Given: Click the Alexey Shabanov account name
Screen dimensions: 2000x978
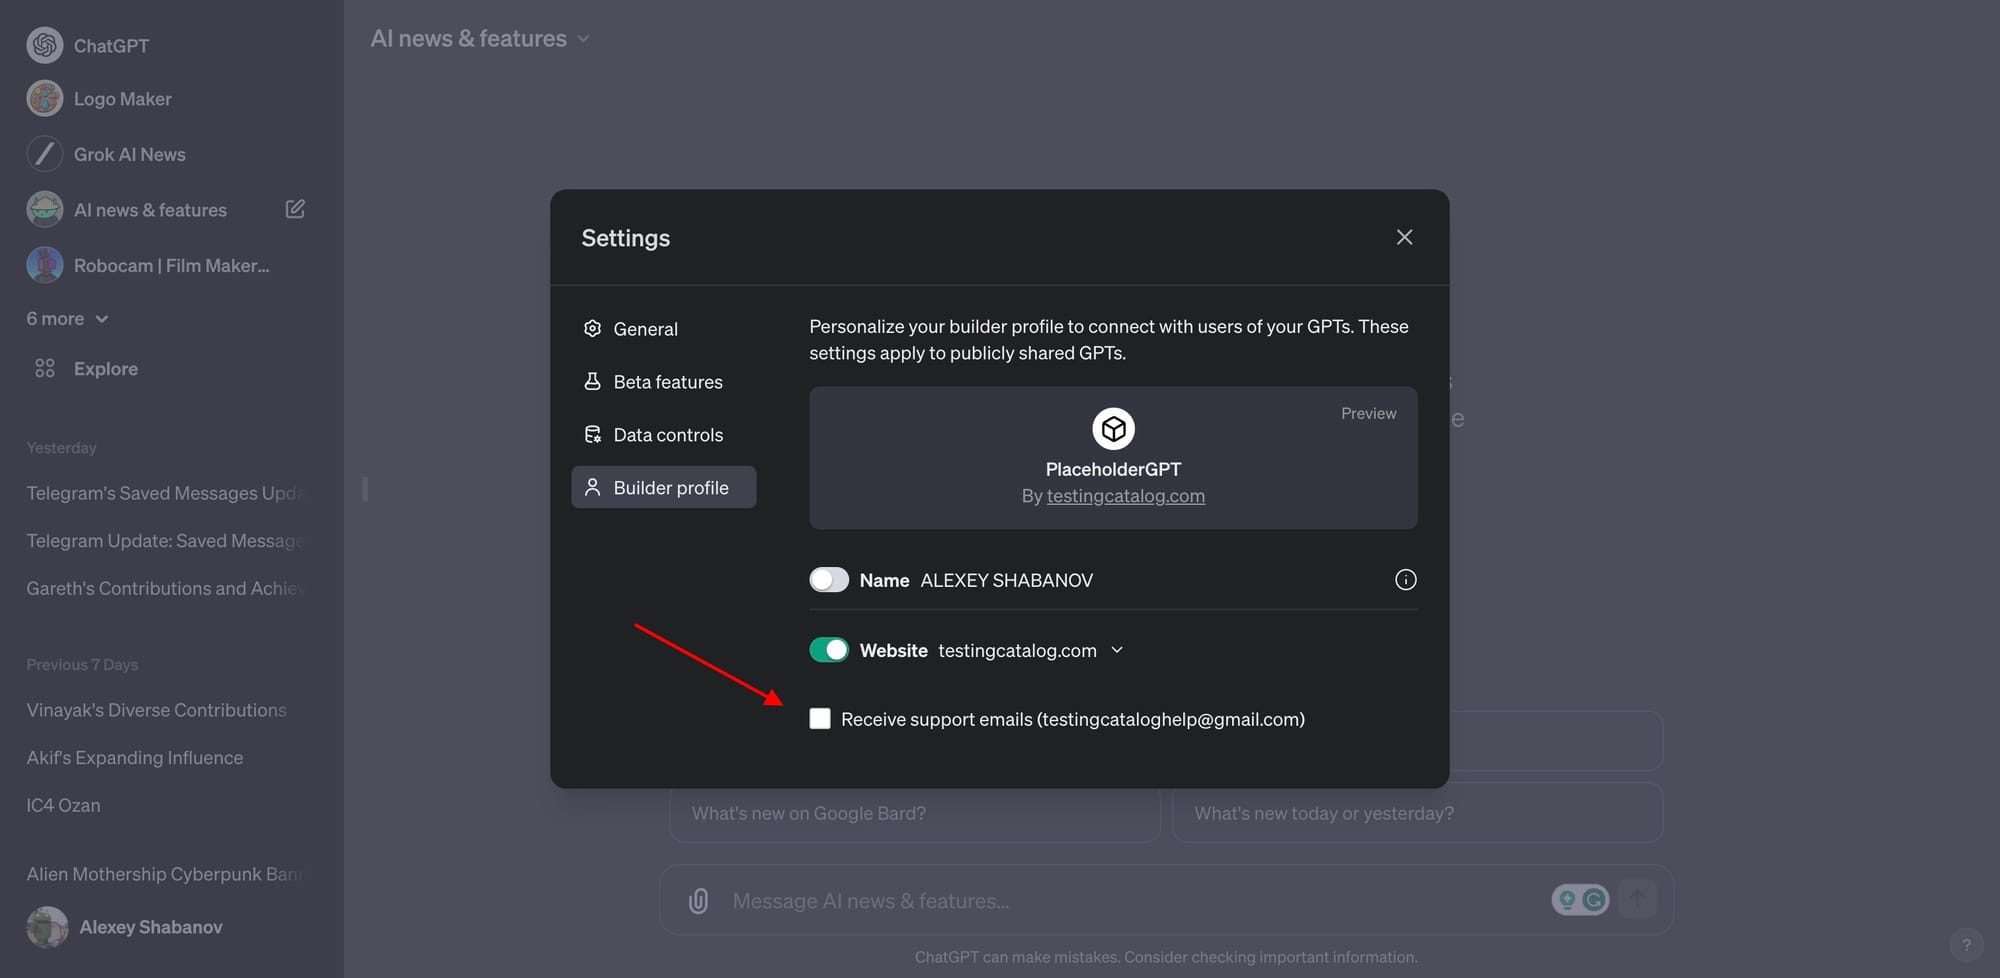Looking at the screenshot, I should pos(151,927).
